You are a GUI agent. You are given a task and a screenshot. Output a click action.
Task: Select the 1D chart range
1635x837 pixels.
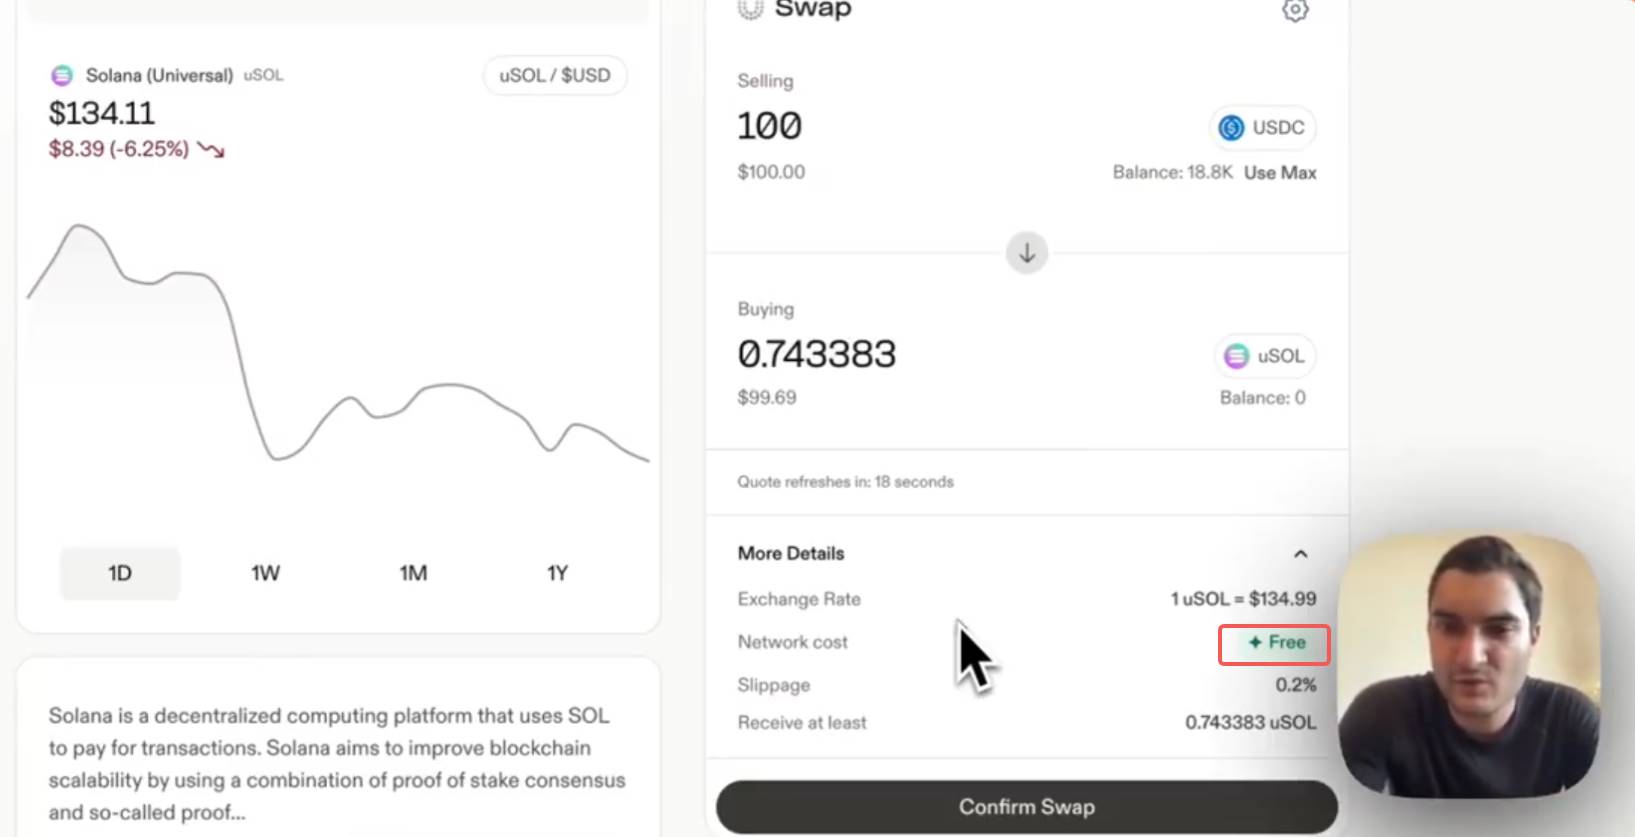[120, 573]
